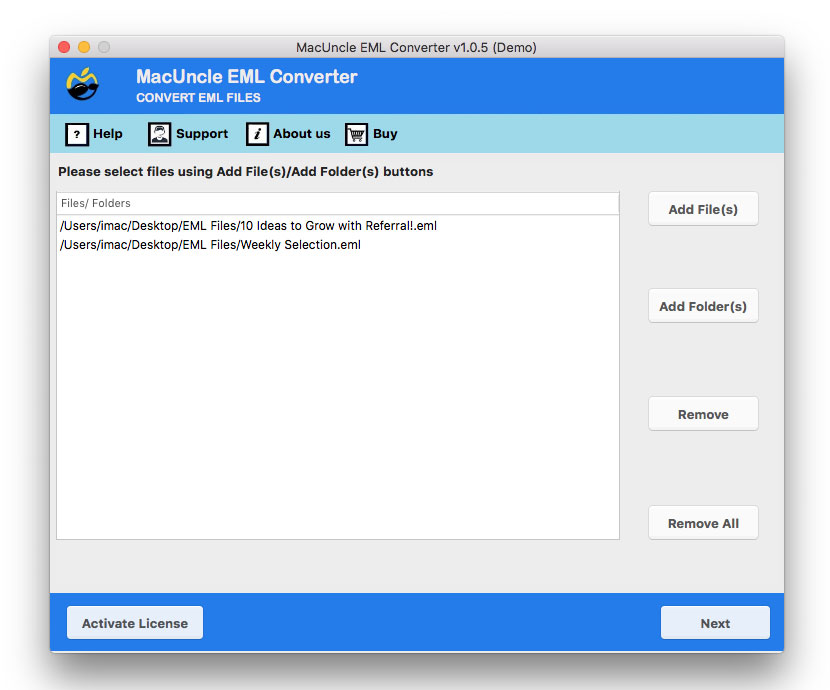Remove the selected file
The width and height of the screenshot is (830, 690).
tap(703, 413)
